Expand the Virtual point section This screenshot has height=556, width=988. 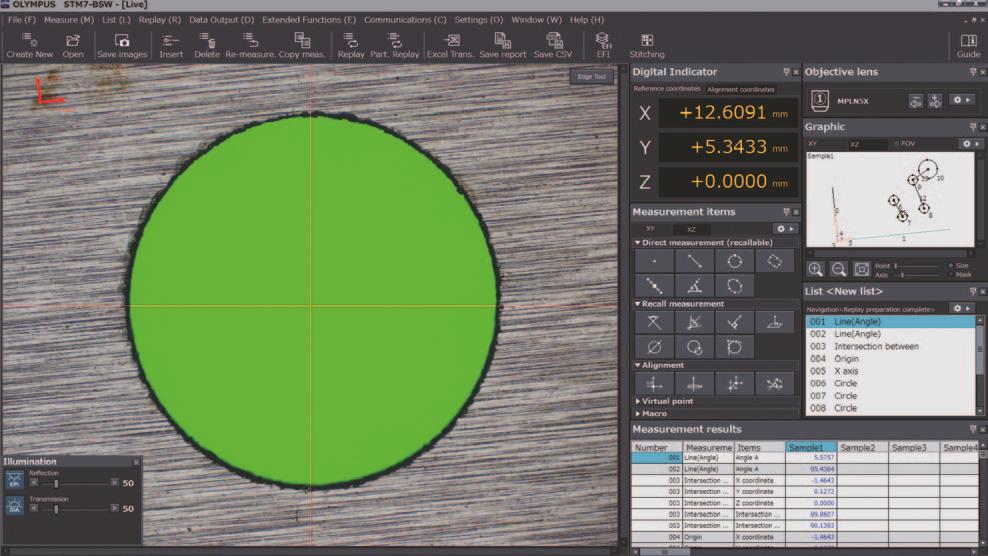pos(638,401)
